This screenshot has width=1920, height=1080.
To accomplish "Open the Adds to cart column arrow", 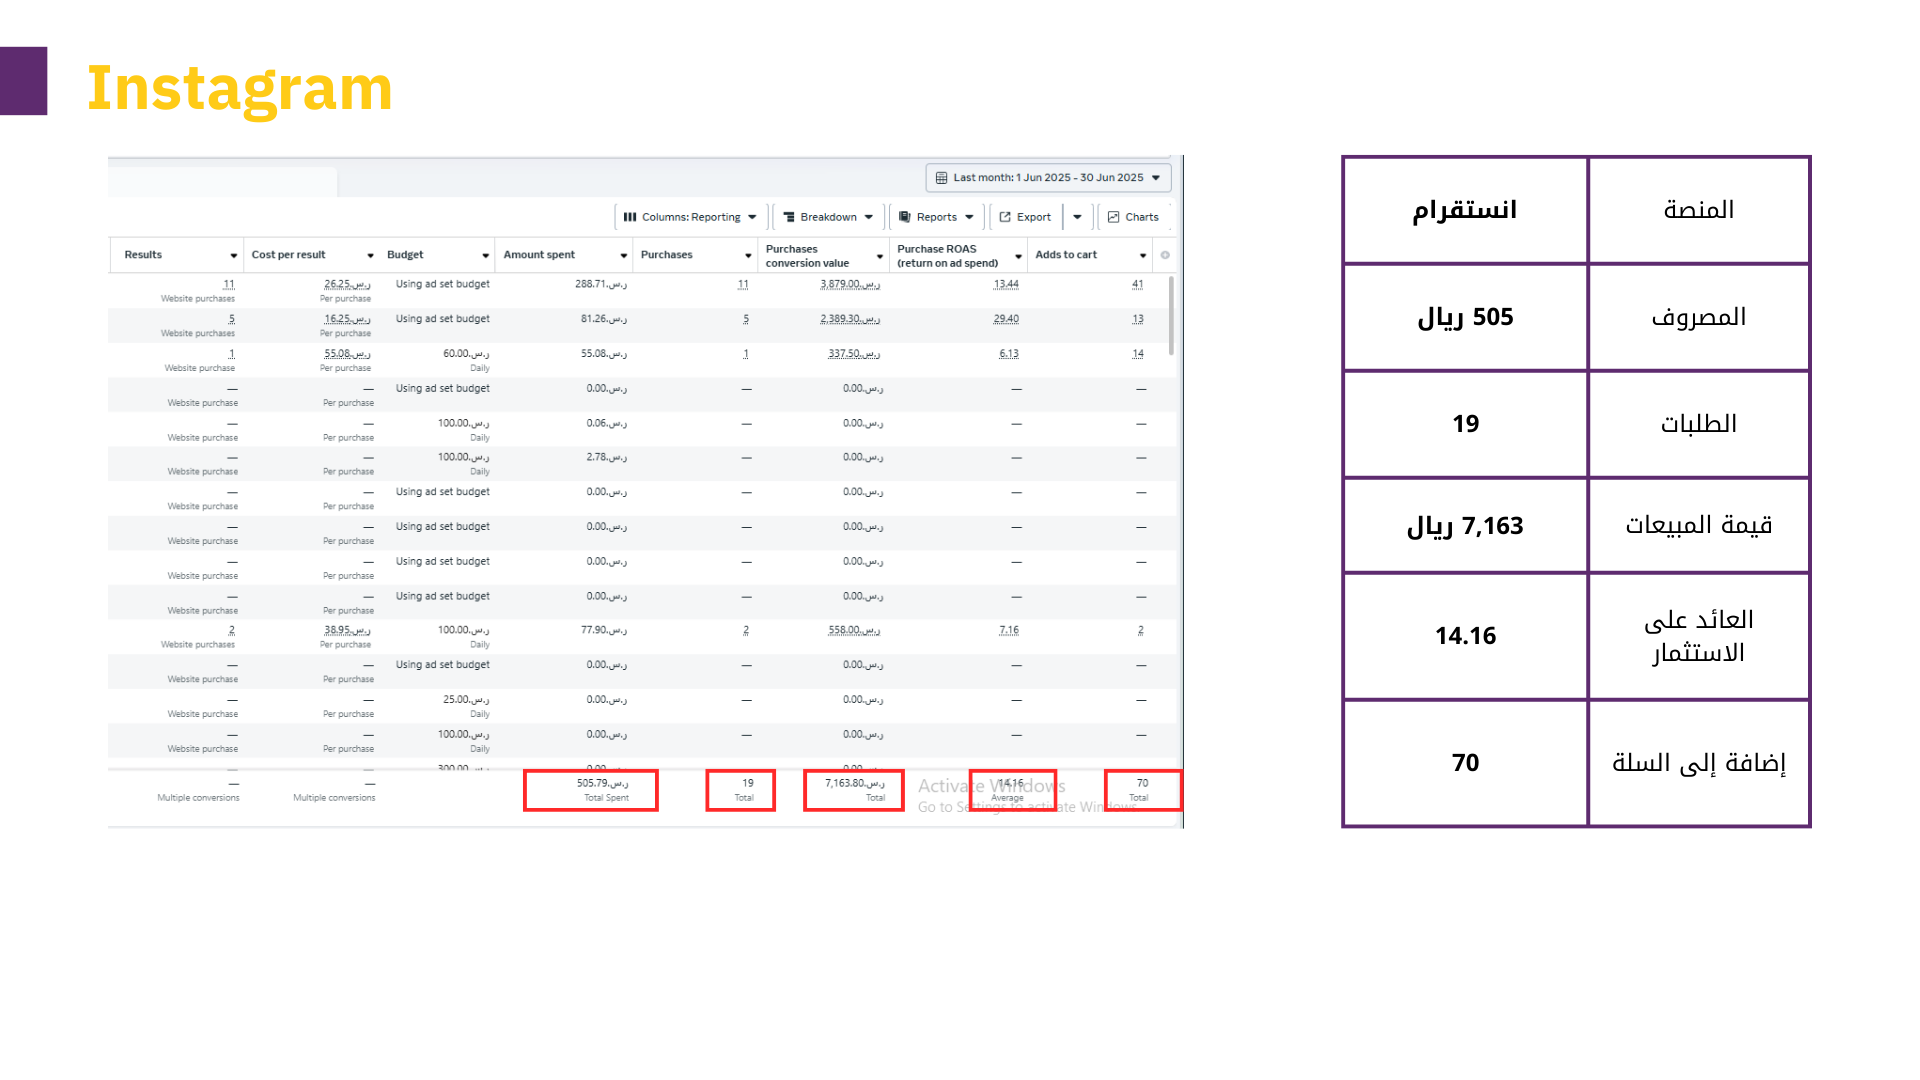I will pyautogui.click(x=1142, y=256).
